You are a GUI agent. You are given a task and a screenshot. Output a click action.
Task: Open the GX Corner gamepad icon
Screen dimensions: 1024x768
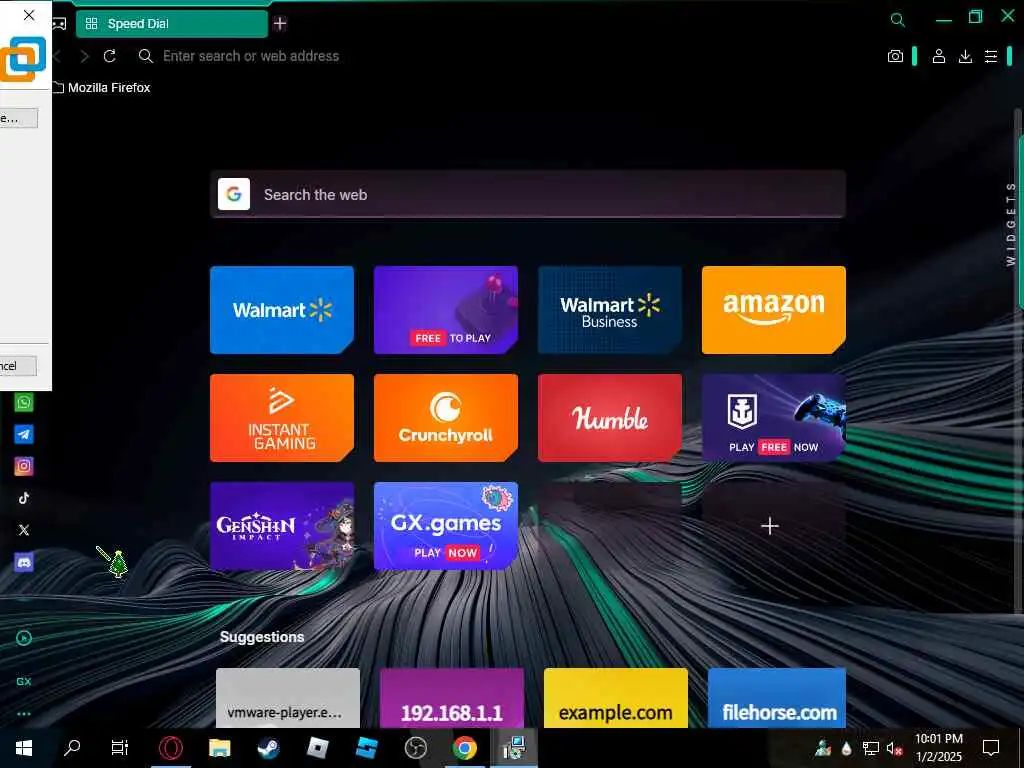pos(59,24)
